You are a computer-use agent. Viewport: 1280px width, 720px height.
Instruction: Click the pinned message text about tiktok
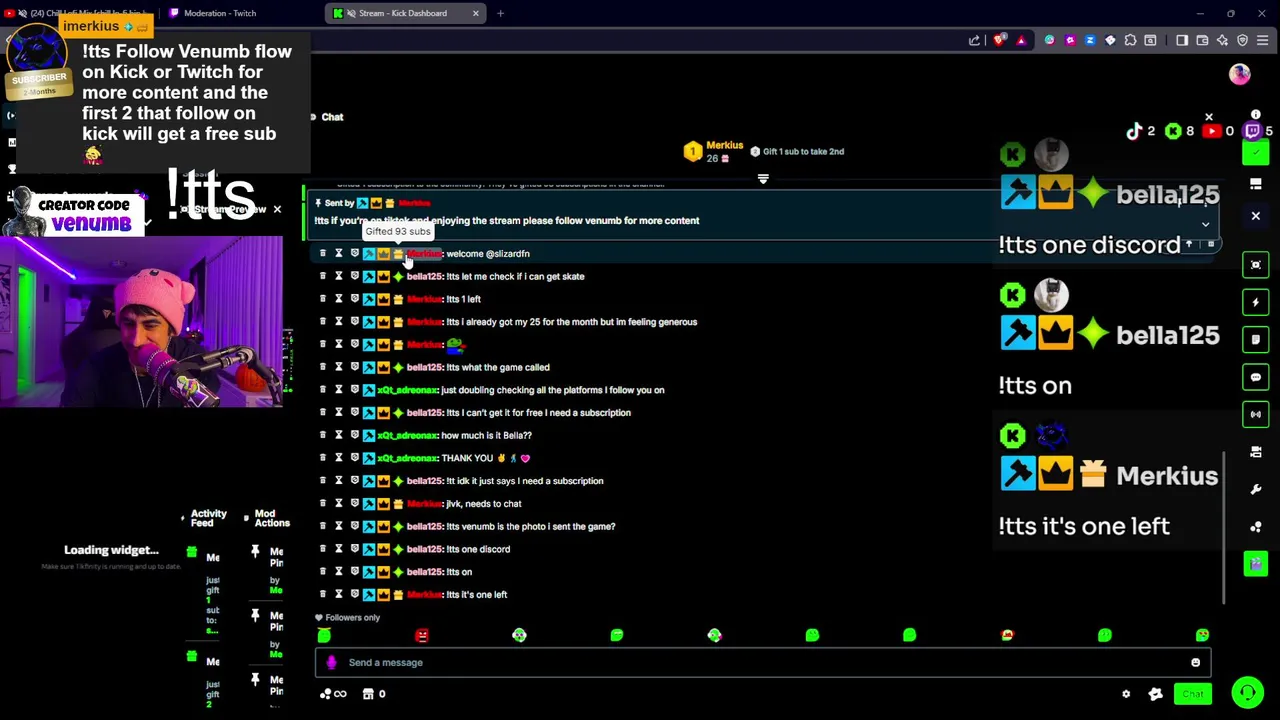click(x=507, y=221)
